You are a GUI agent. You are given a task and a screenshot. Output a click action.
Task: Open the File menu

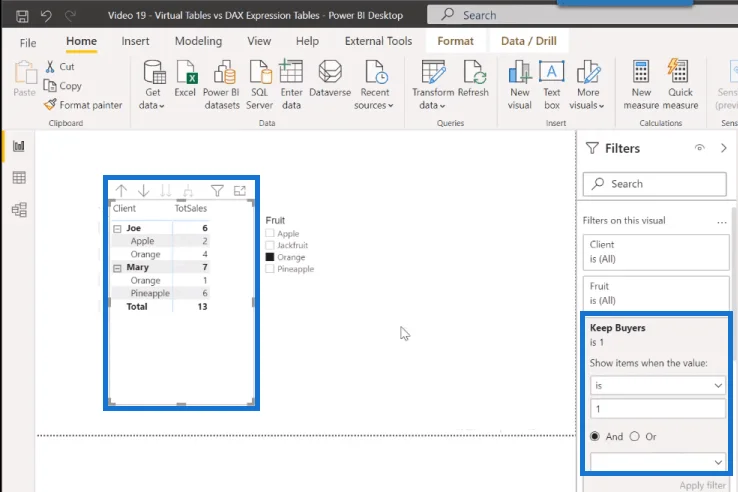coord(28,43)
